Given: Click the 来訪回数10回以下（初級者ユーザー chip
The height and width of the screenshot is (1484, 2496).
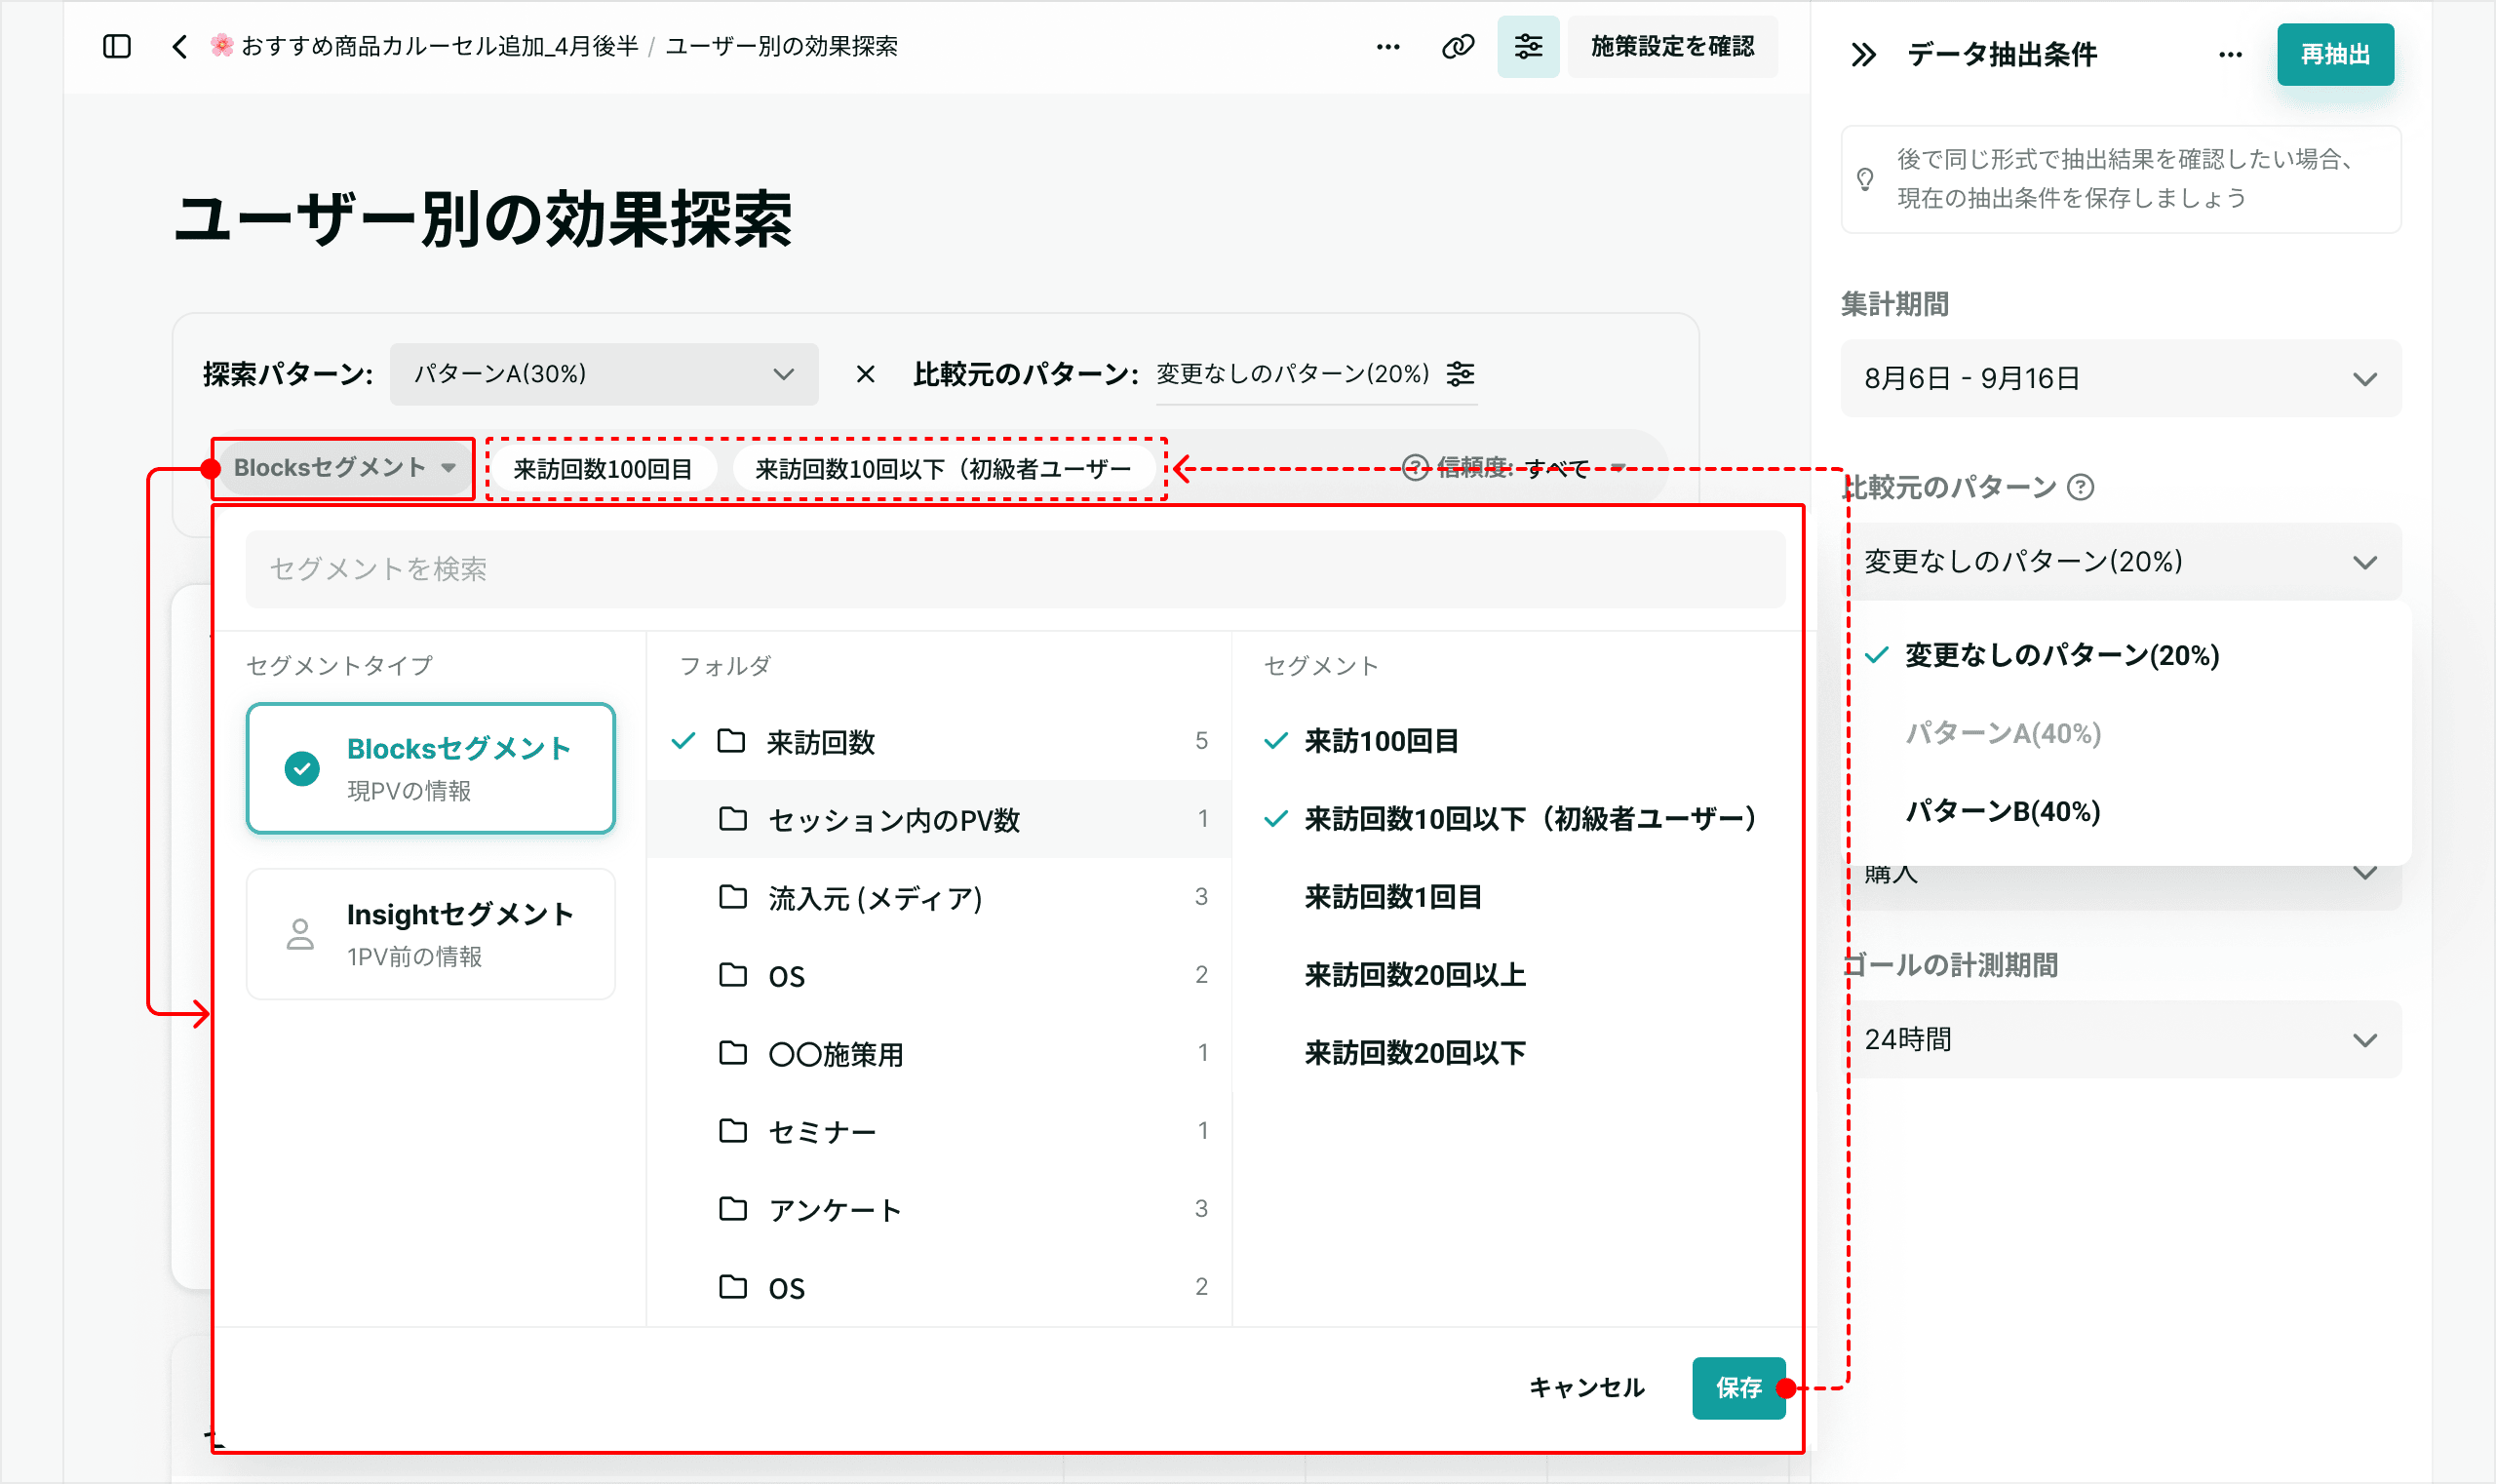Looking at the screenshot, I should point(943,469).
